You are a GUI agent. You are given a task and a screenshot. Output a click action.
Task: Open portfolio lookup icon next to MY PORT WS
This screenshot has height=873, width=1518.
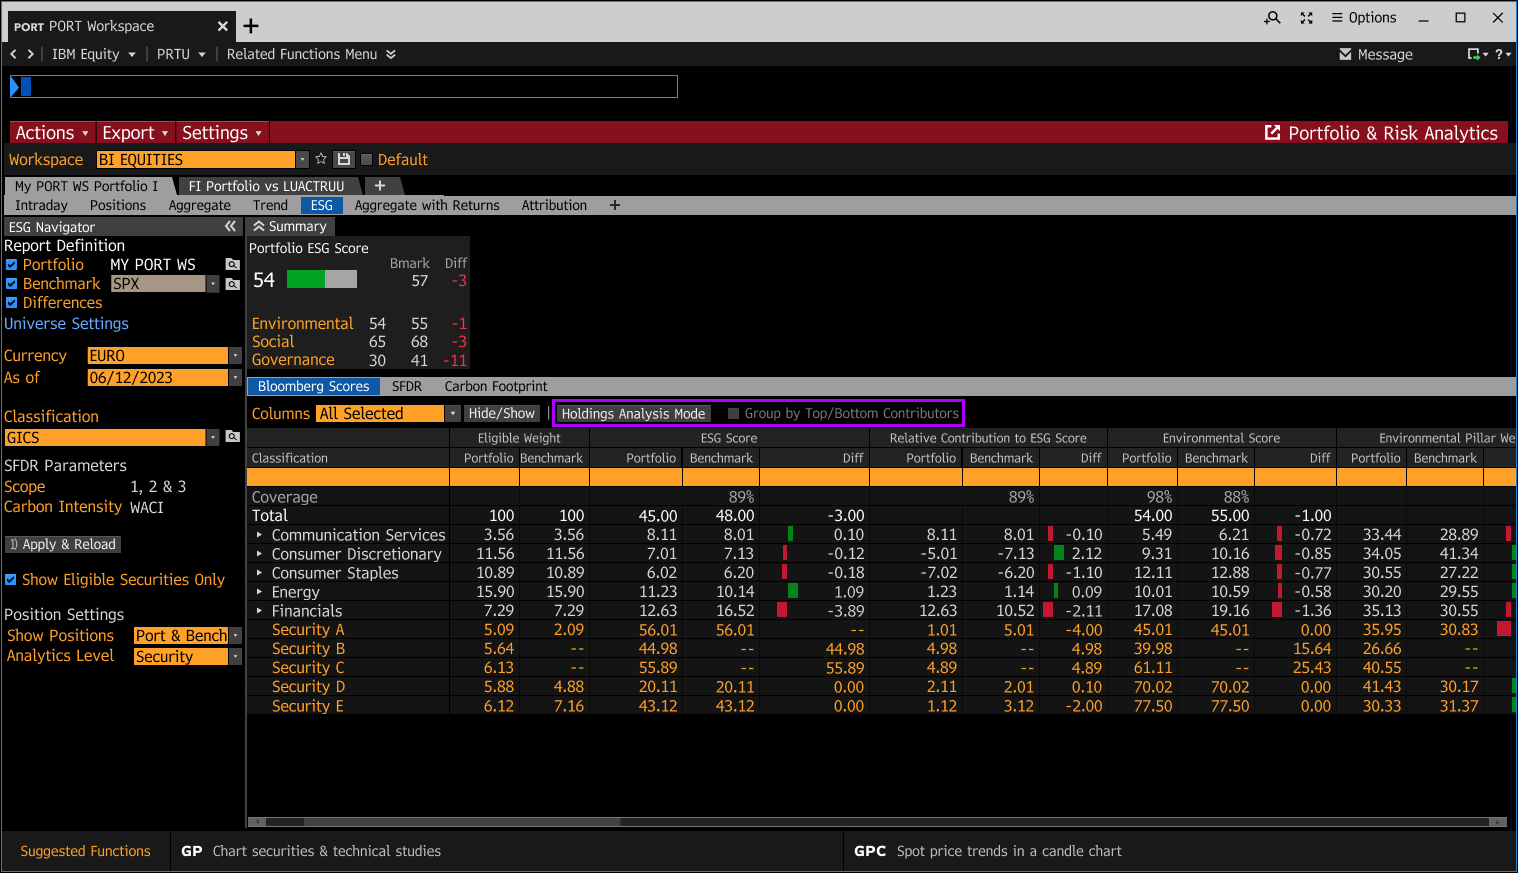point(233,264)
